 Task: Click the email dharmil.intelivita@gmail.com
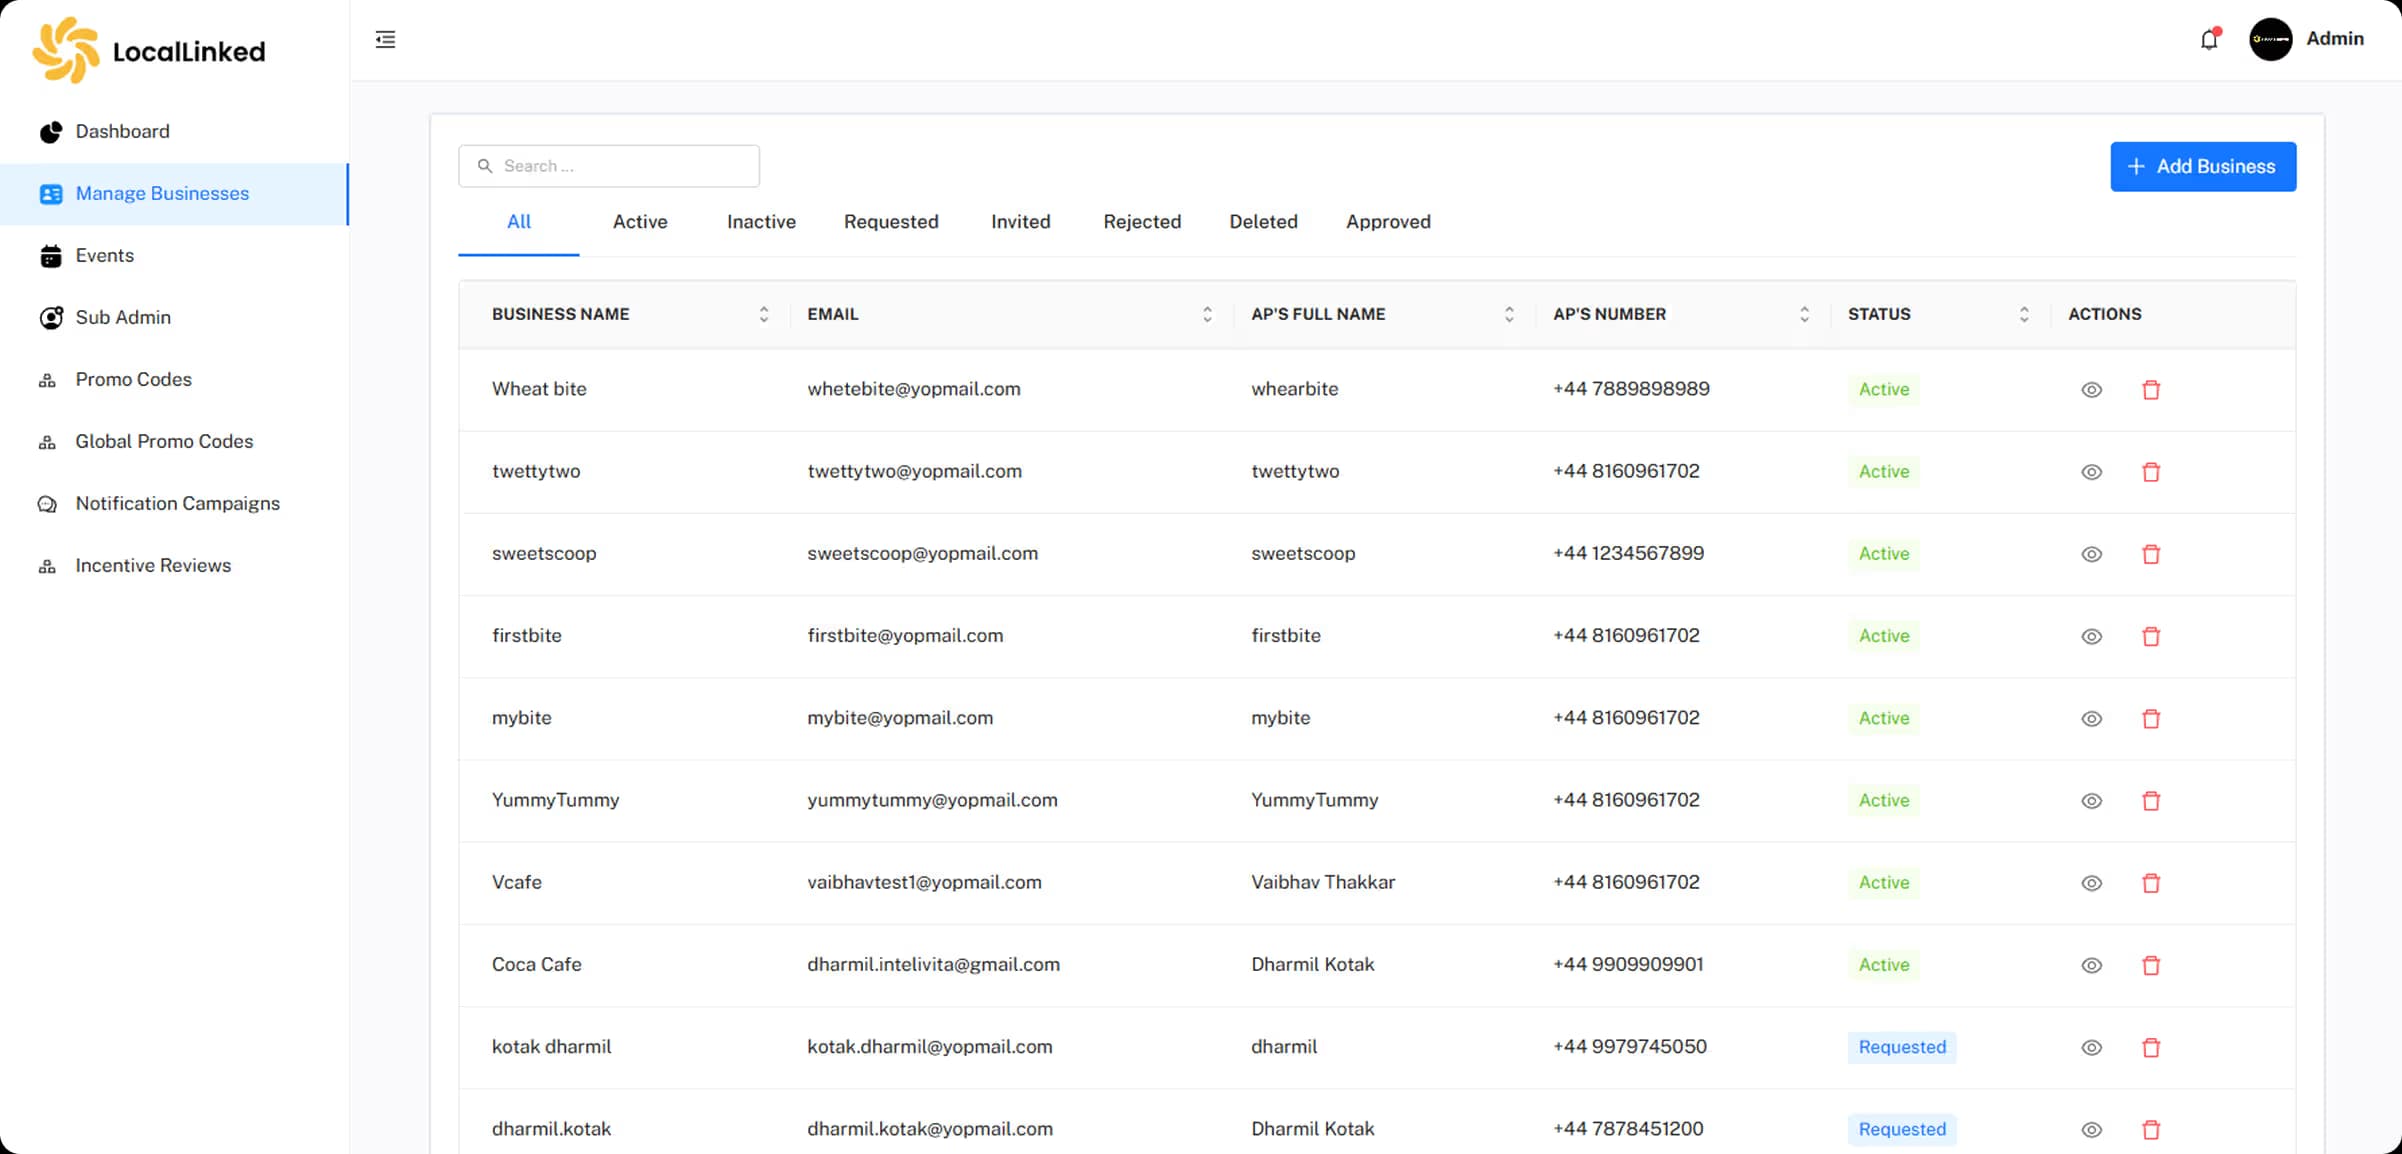click(x=933, y=964)
